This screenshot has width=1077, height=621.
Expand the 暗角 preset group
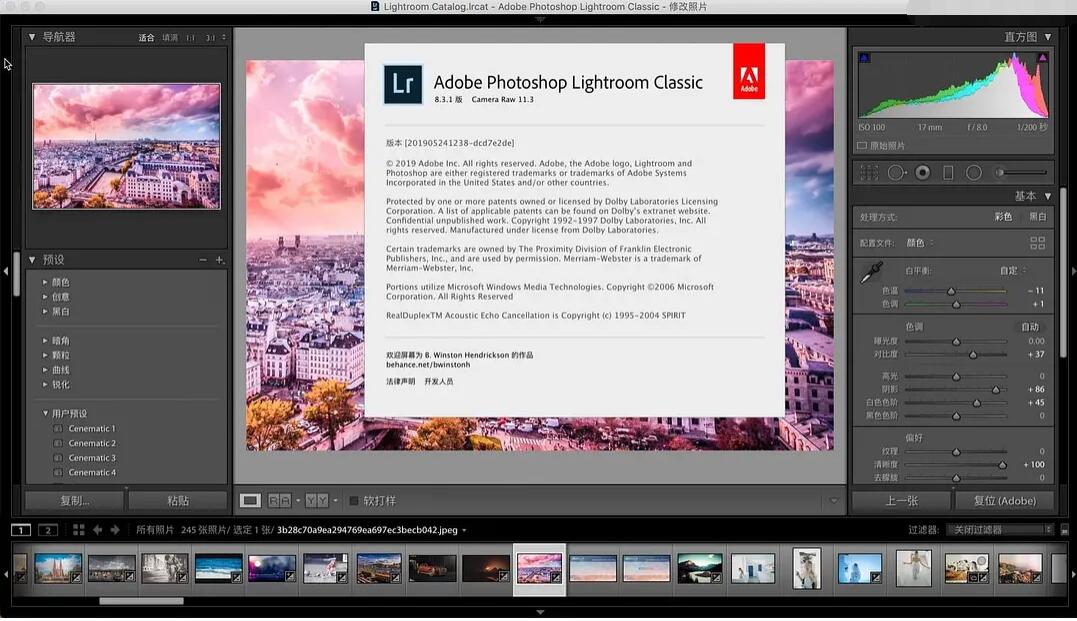click(x=45, y=341)
